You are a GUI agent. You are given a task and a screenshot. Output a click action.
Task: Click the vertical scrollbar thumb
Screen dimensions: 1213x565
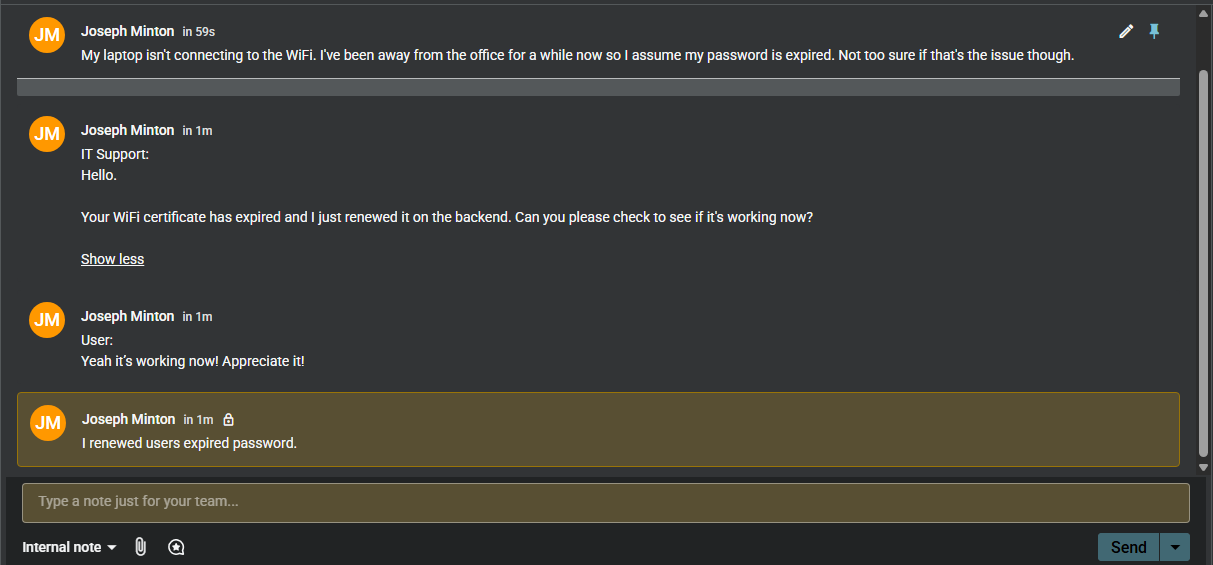click(x=1204, y=260)
